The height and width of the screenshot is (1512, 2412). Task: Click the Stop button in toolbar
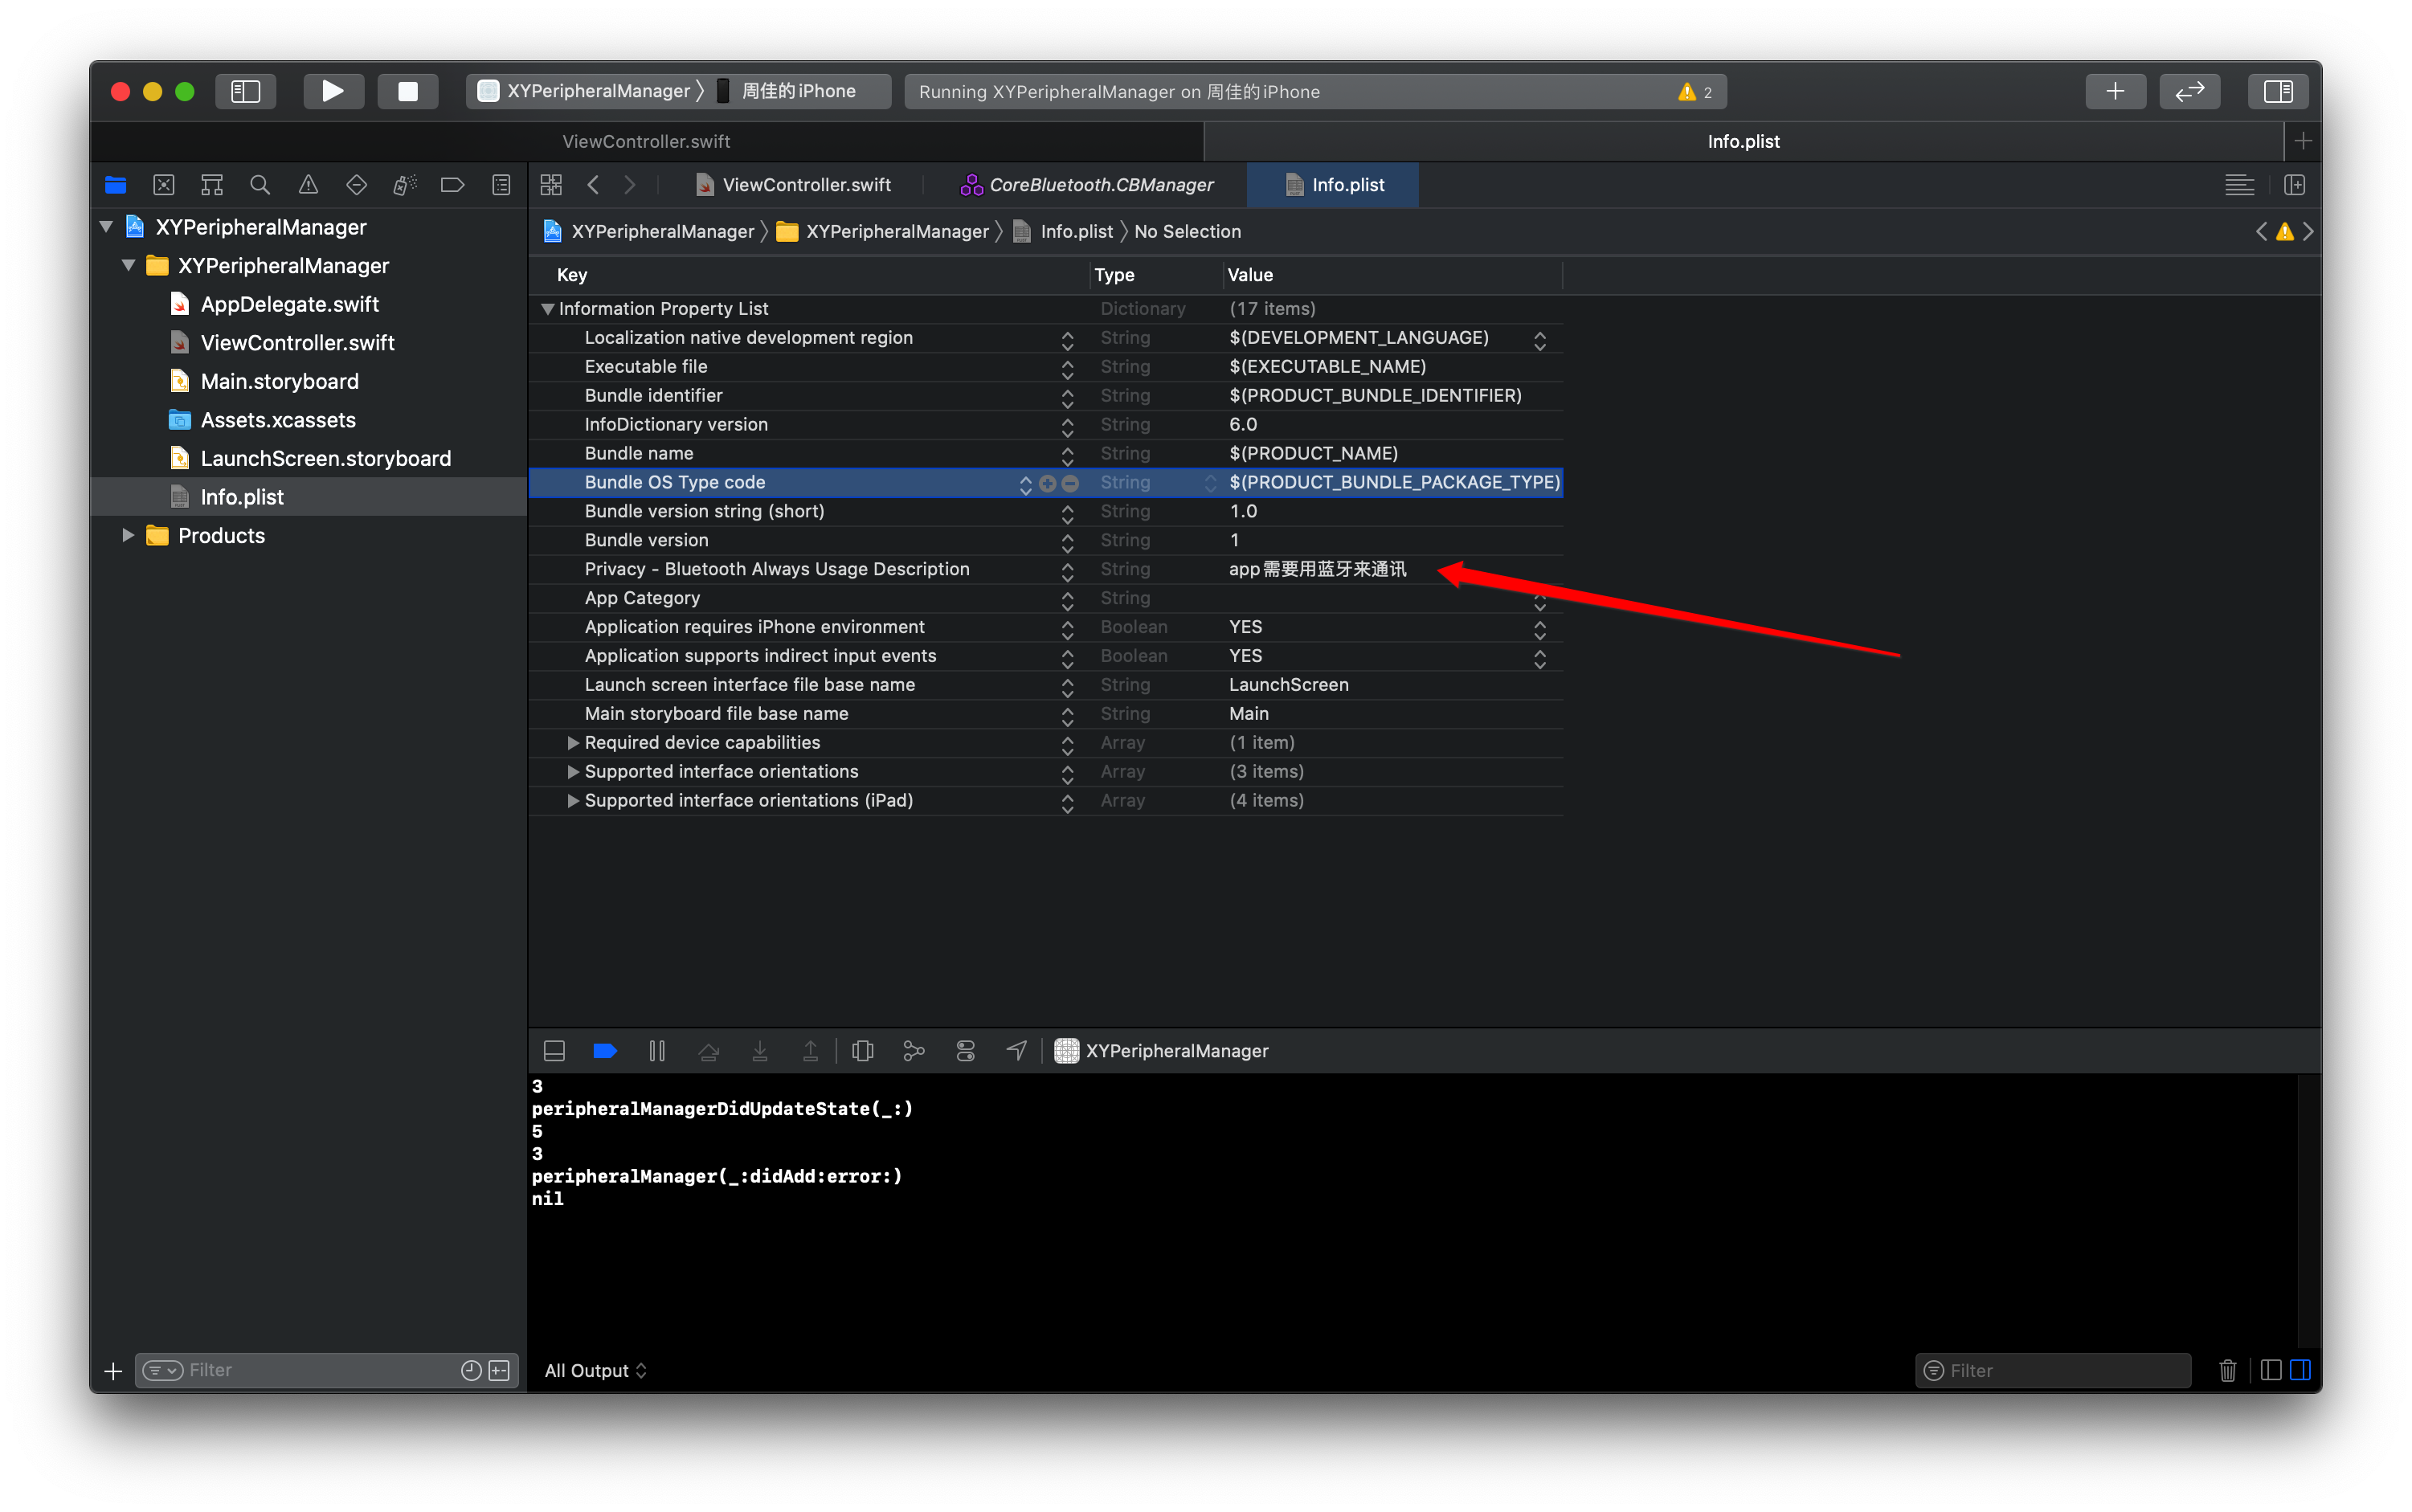point(407,91)
